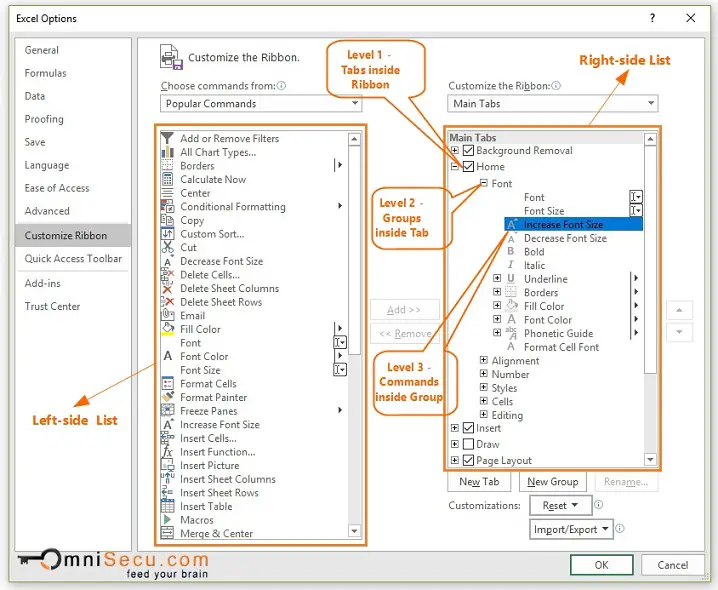The image size is (718, 590).
Task: Expand the Underline command node
Action: click(x=497, y=278)
